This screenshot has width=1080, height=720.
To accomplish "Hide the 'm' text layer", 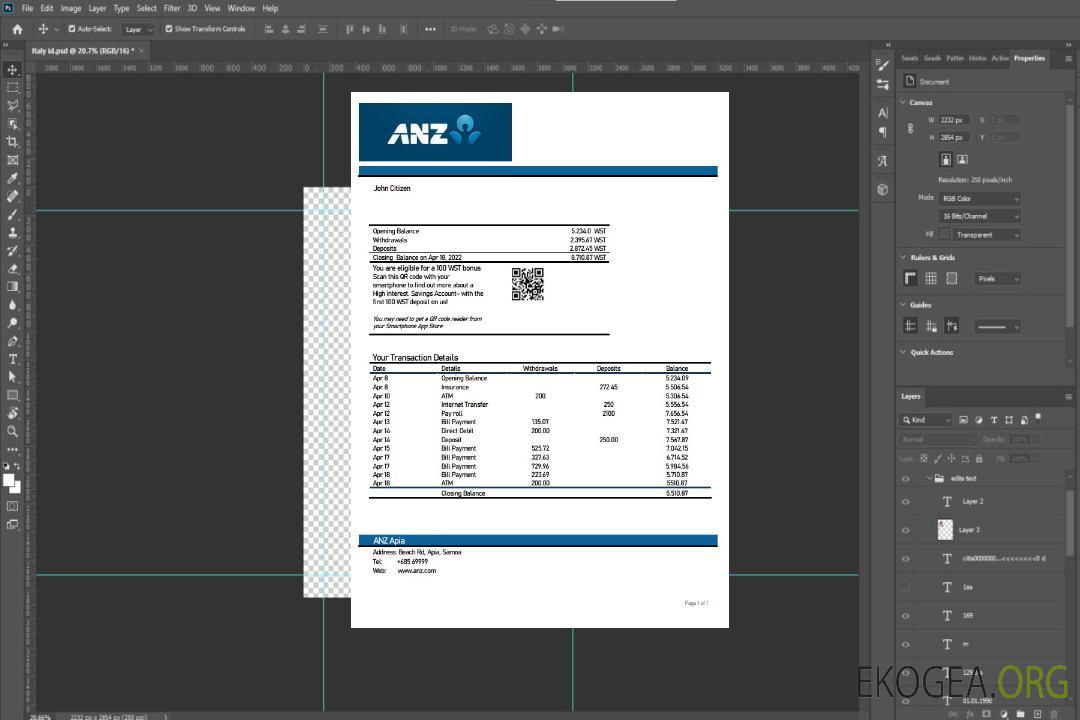I will coord(906,645).
